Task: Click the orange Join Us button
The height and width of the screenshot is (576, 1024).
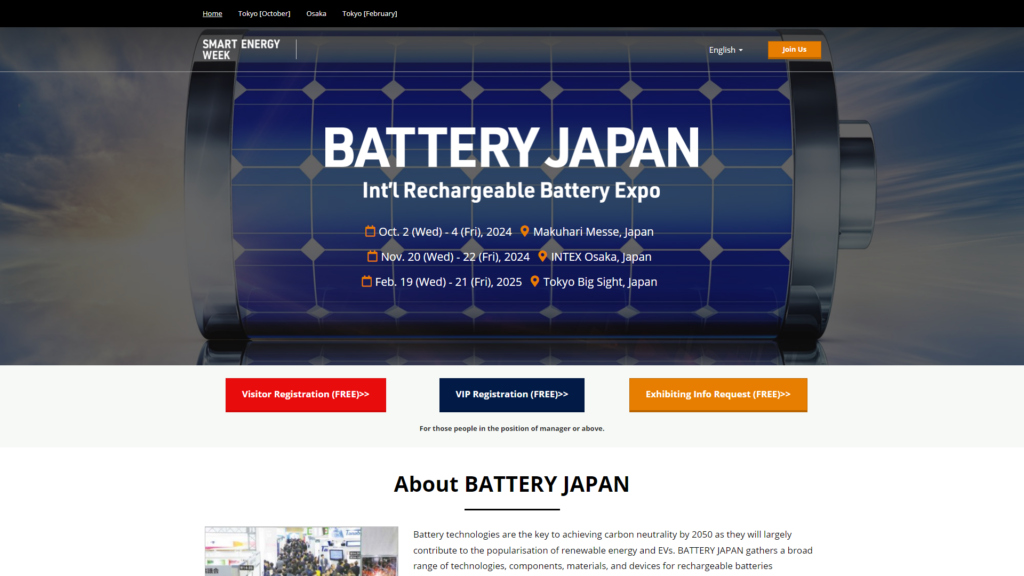Action: click(794, 50)
